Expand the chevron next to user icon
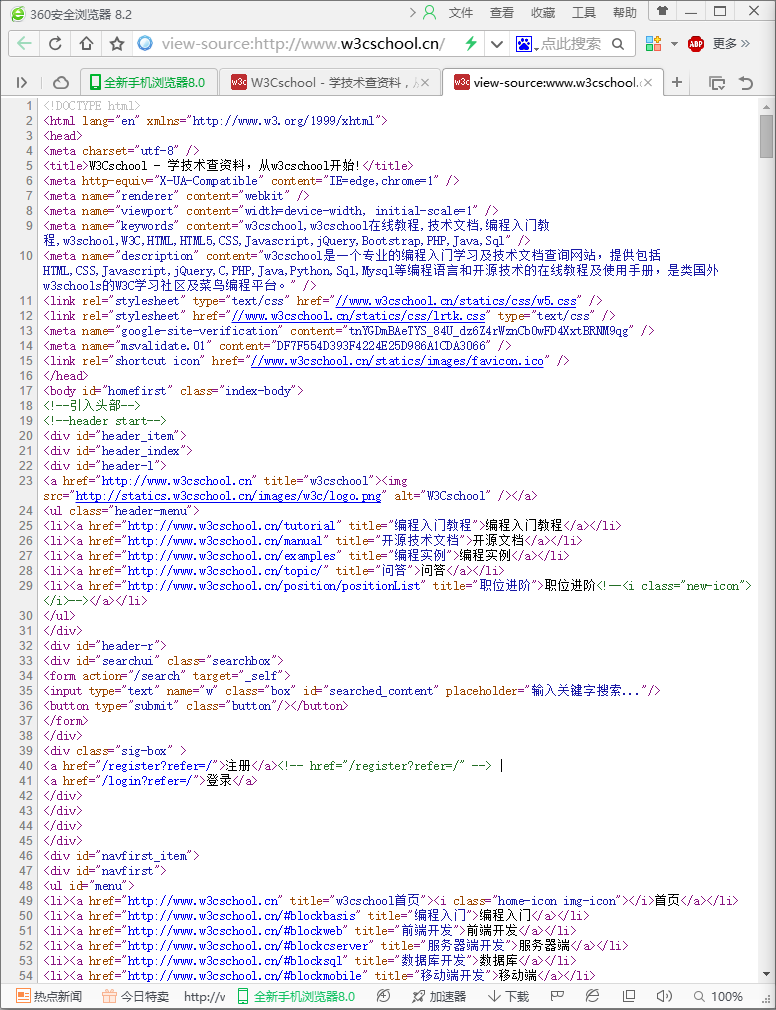This screenshot has width=776, height=1010. (x=413, y=12)
